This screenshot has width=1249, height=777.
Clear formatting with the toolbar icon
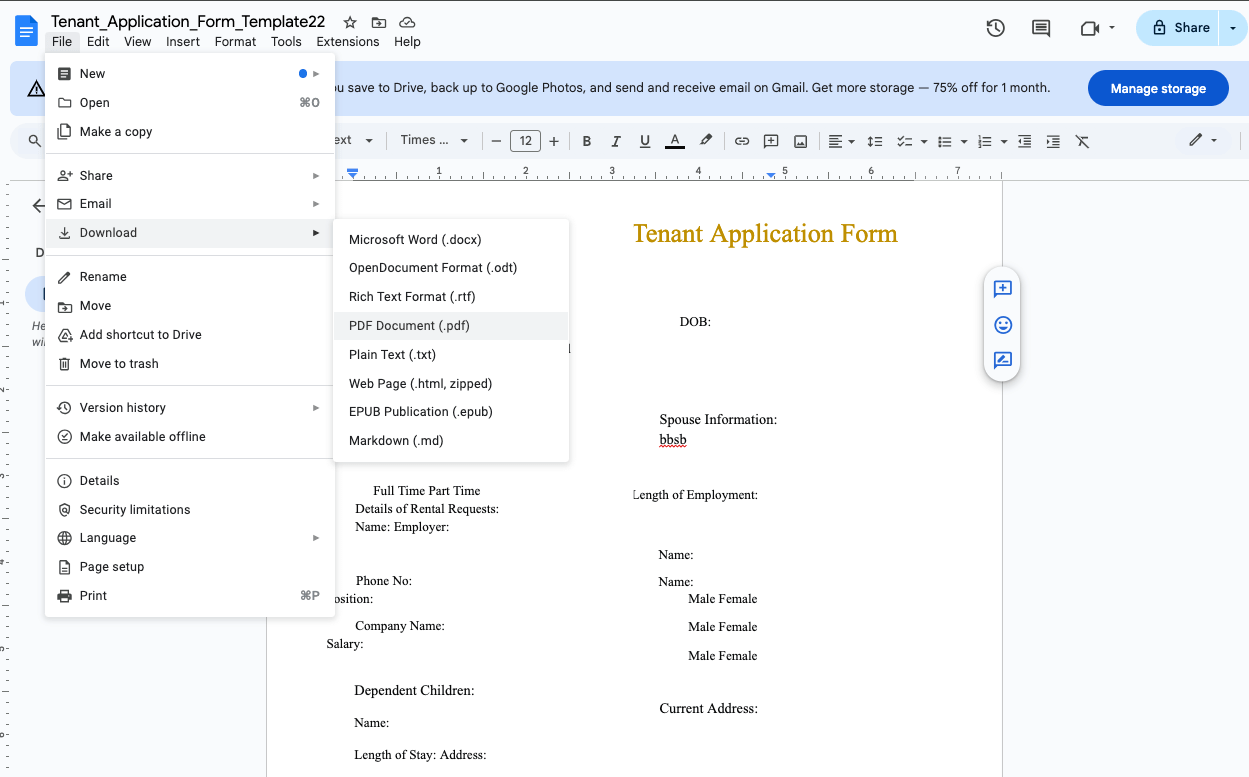tap(1082, 141)
